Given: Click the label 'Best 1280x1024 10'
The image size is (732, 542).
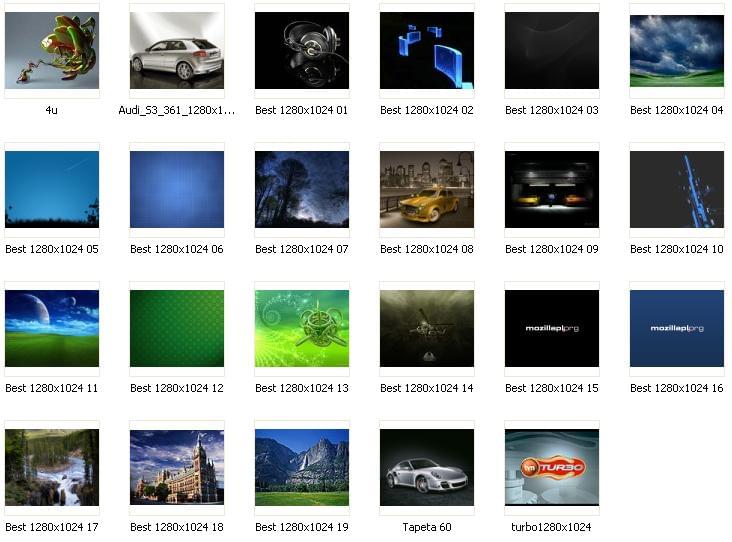Looking at the screenshot, I should (677, 249).
